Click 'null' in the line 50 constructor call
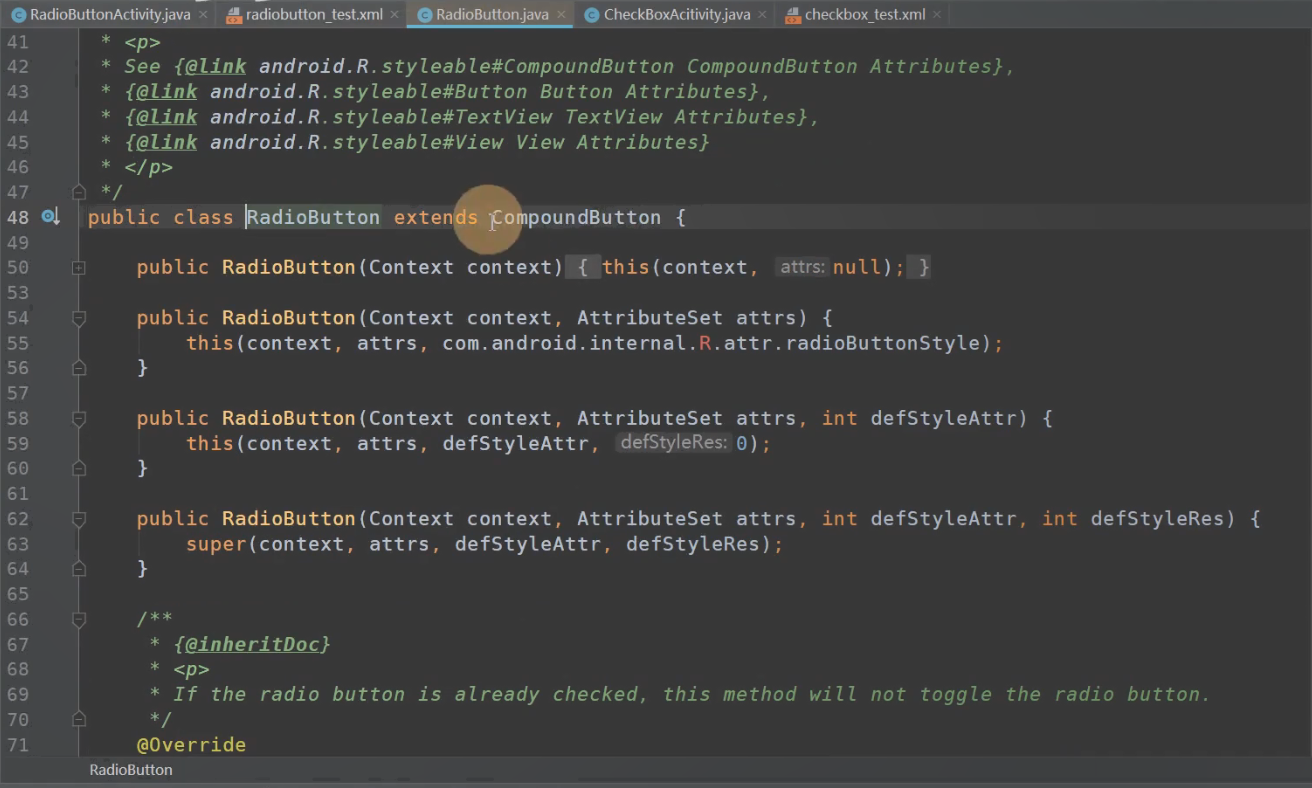Viewport: 1312px width, 788px height. 857,267
